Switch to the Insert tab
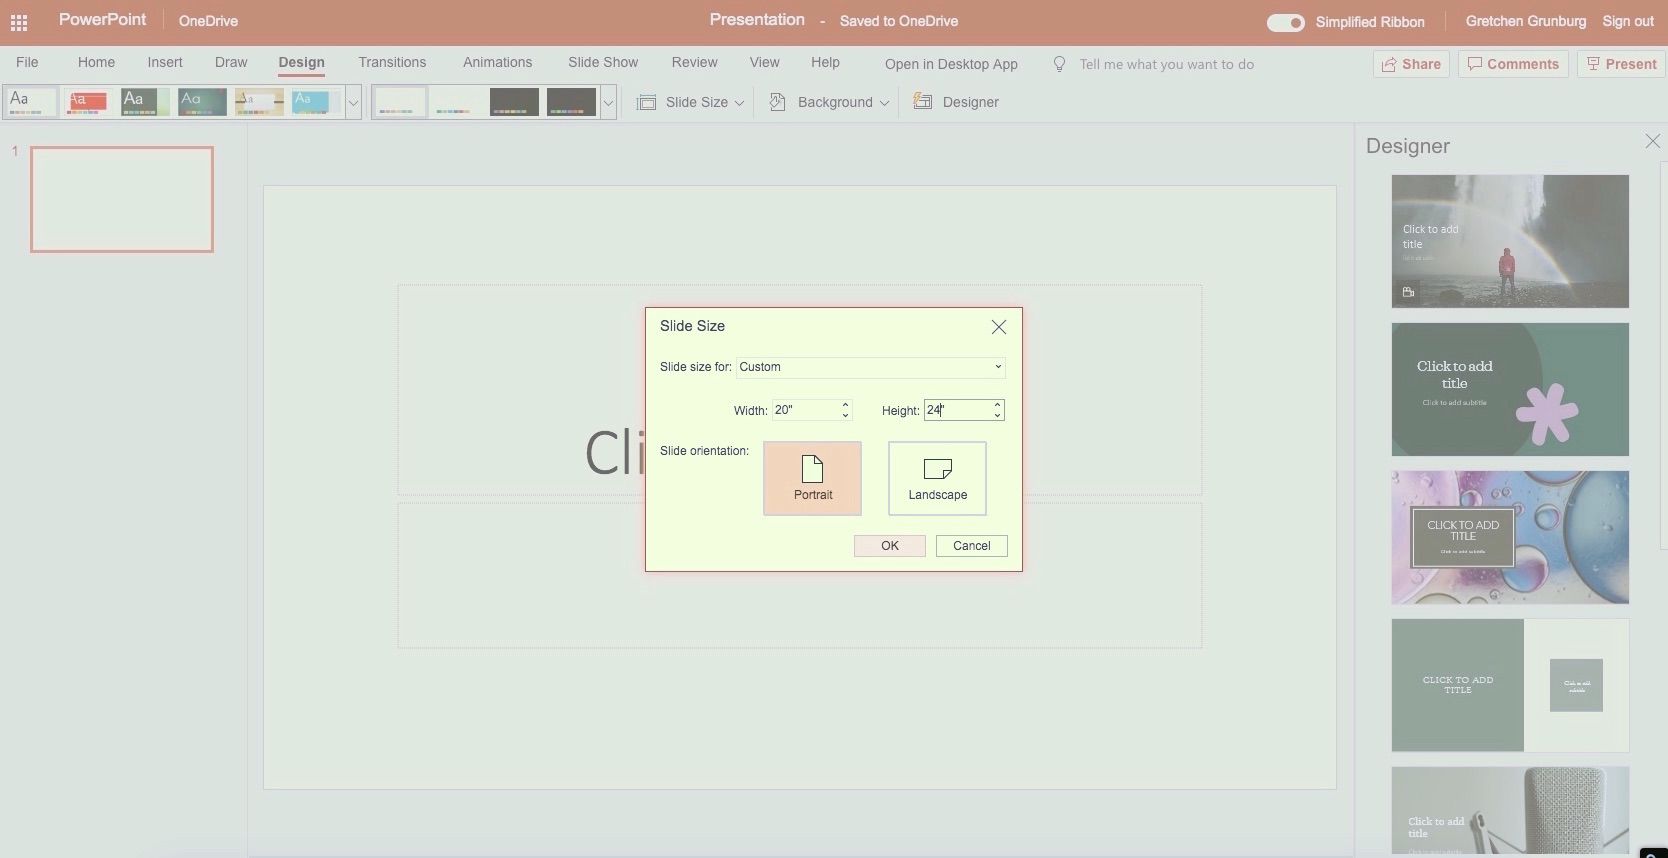This screenshot has width=1668, height=858. (x=165, y=62)
